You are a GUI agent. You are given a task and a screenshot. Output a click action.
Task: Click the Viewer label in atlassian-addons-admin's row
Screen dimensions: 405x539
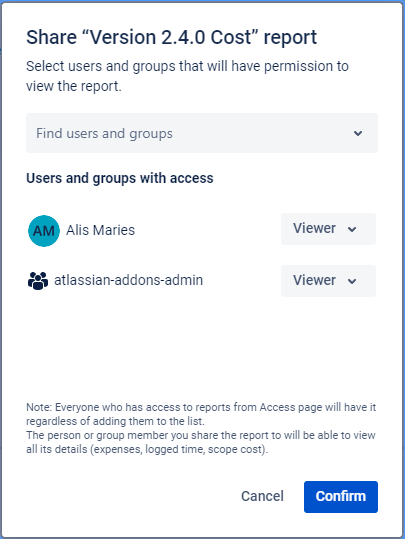click(x=314, y=280)
